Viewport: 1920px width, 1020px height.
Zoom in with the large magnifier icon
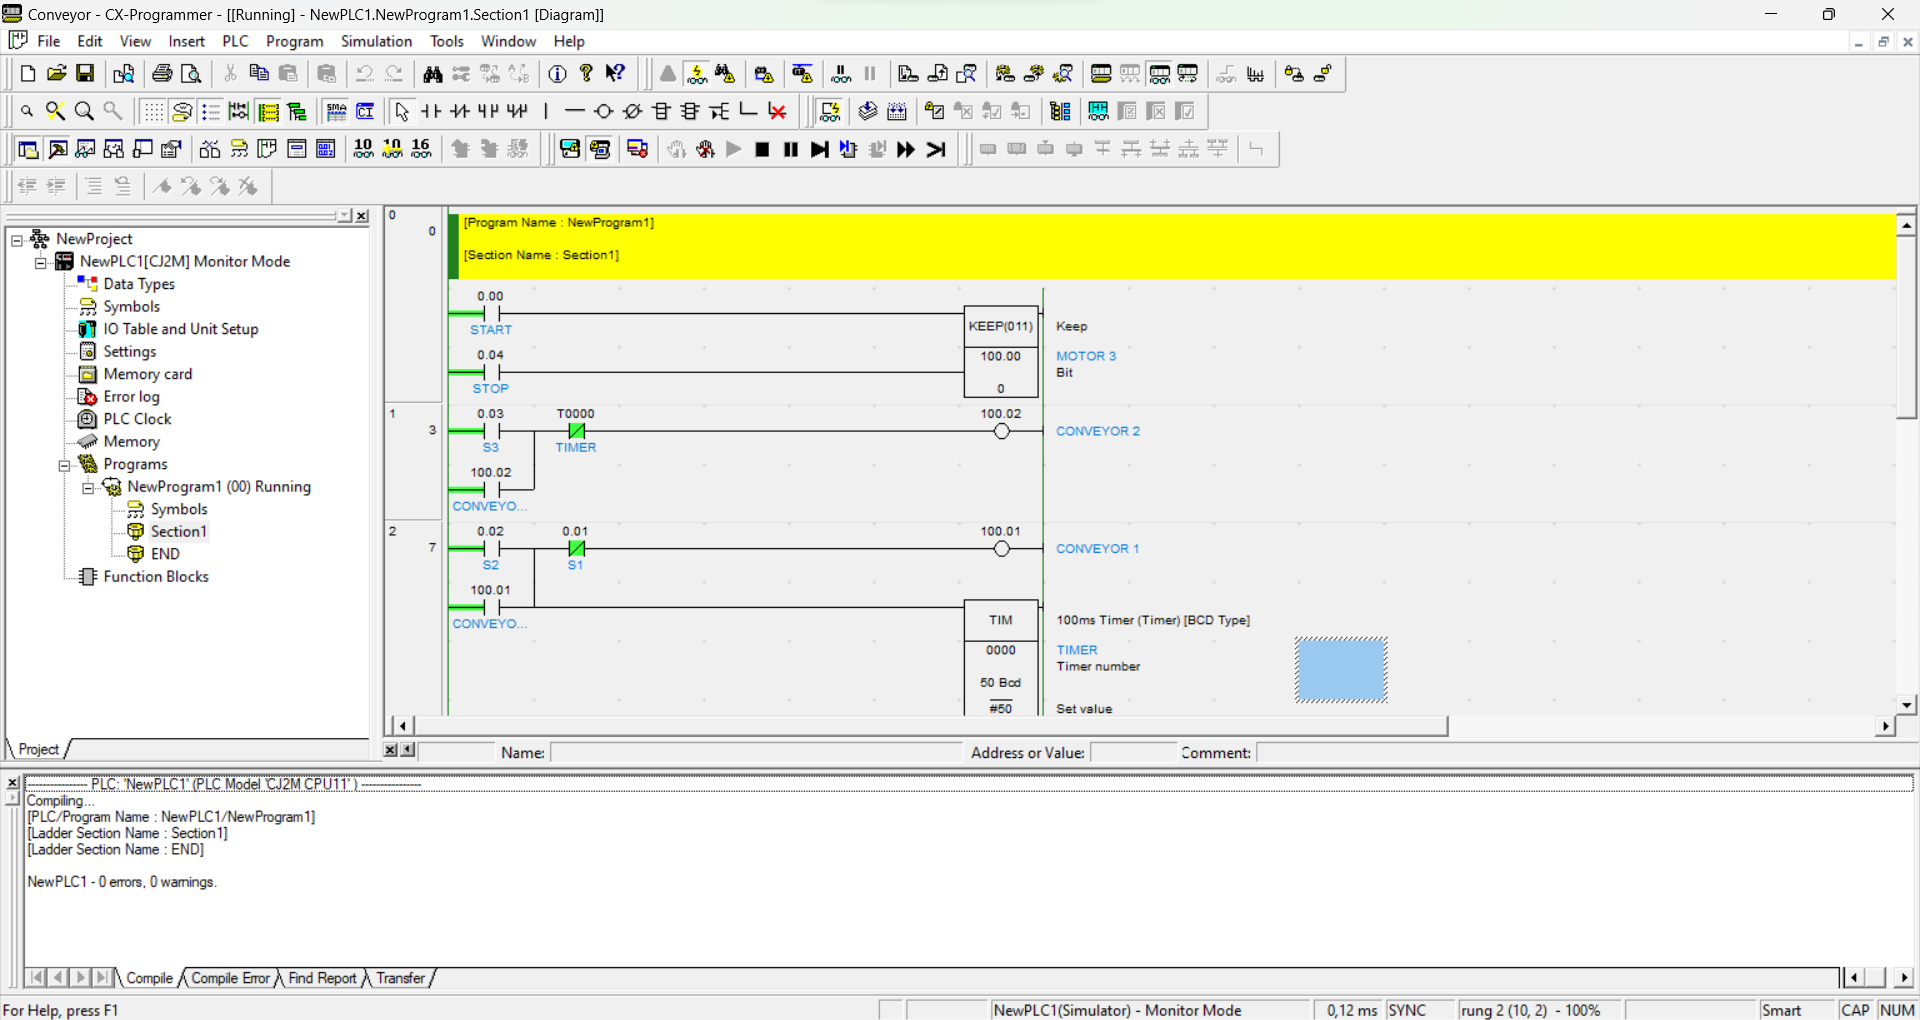click(84, 111)
